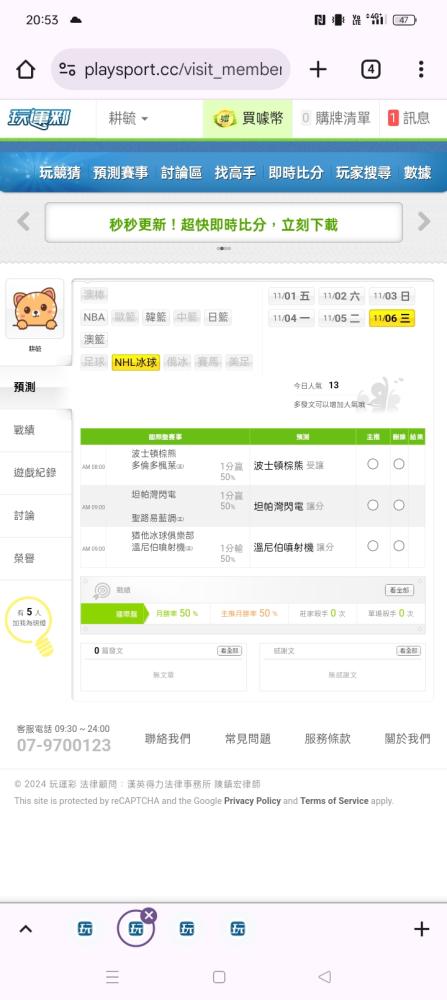Select main pick radio for 坦帕灣閃電

tap(373, 505)
